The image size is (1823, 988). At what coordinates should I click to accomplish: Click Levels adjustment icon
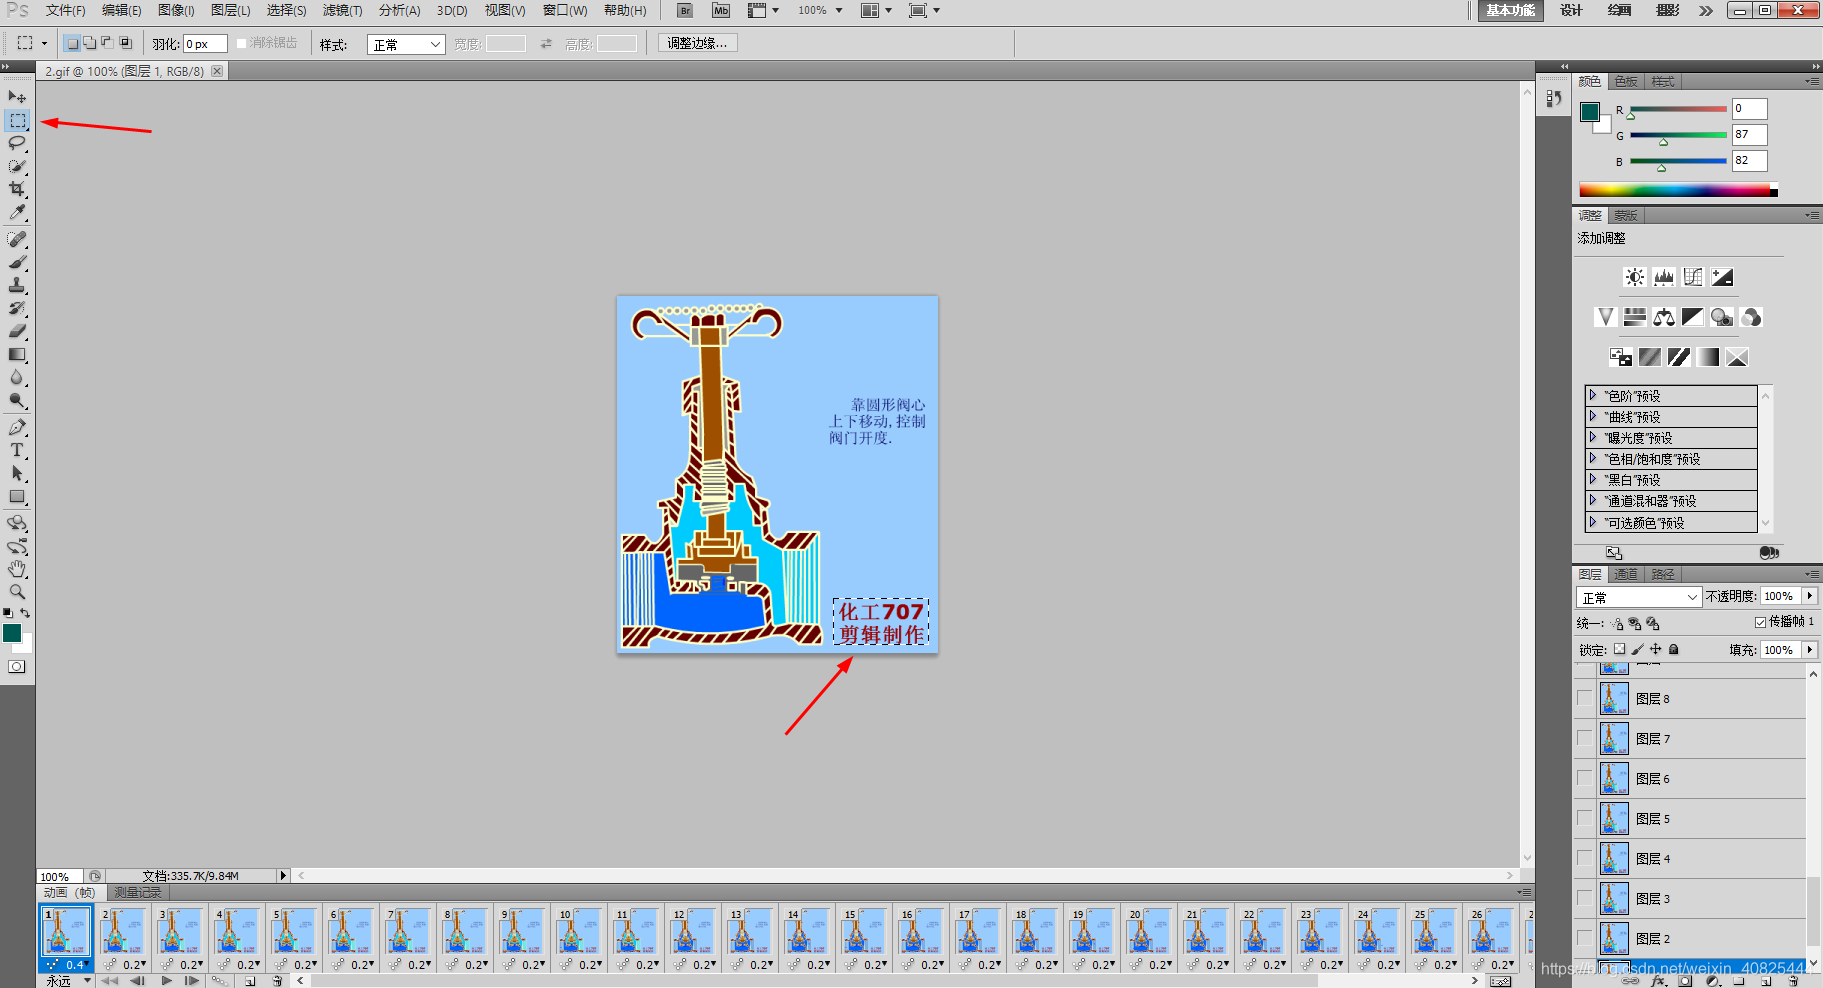(1664, 277)
